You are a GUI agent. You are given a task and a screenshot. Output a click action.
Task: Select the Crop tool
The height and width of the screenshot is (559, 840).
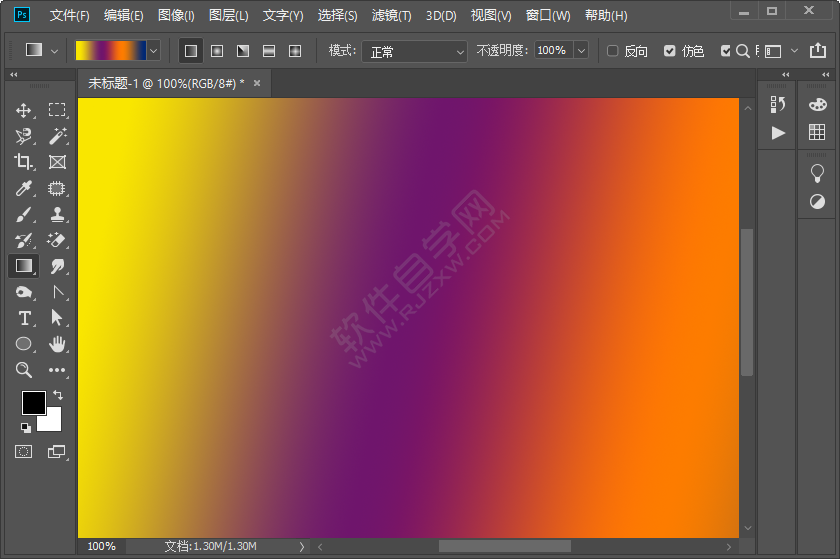pos(24,162)
